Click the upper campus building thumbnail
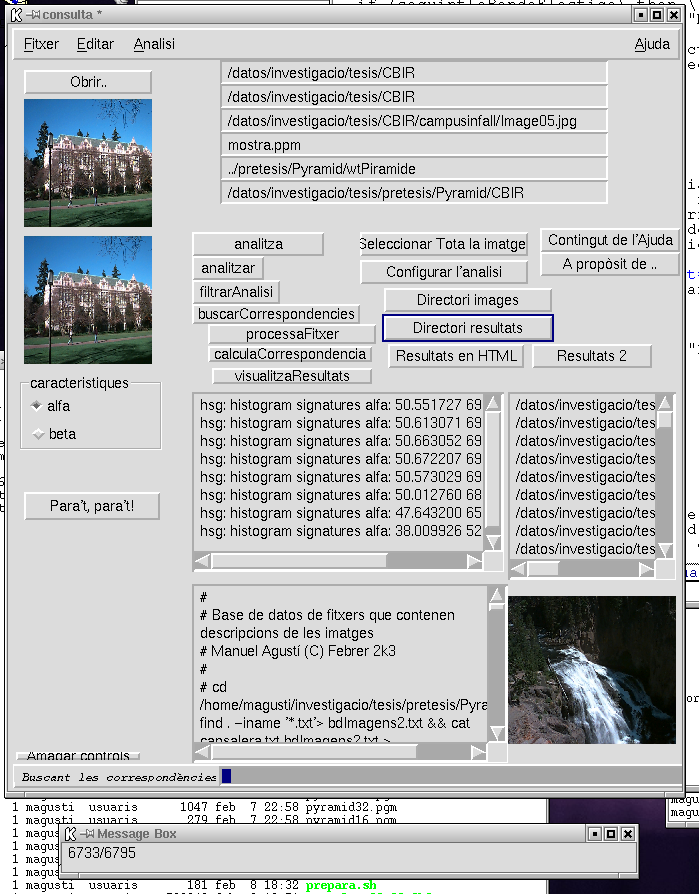 point(88,163)
